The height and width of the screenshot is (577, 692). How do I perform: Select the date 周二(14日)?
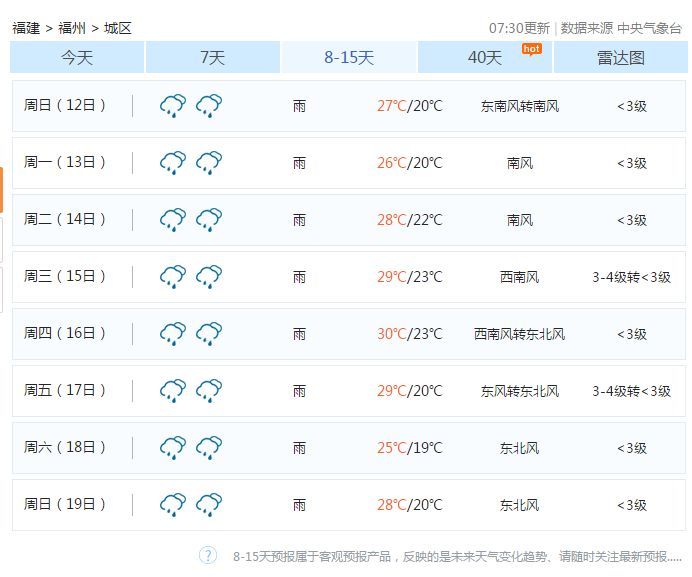point(64,219)
